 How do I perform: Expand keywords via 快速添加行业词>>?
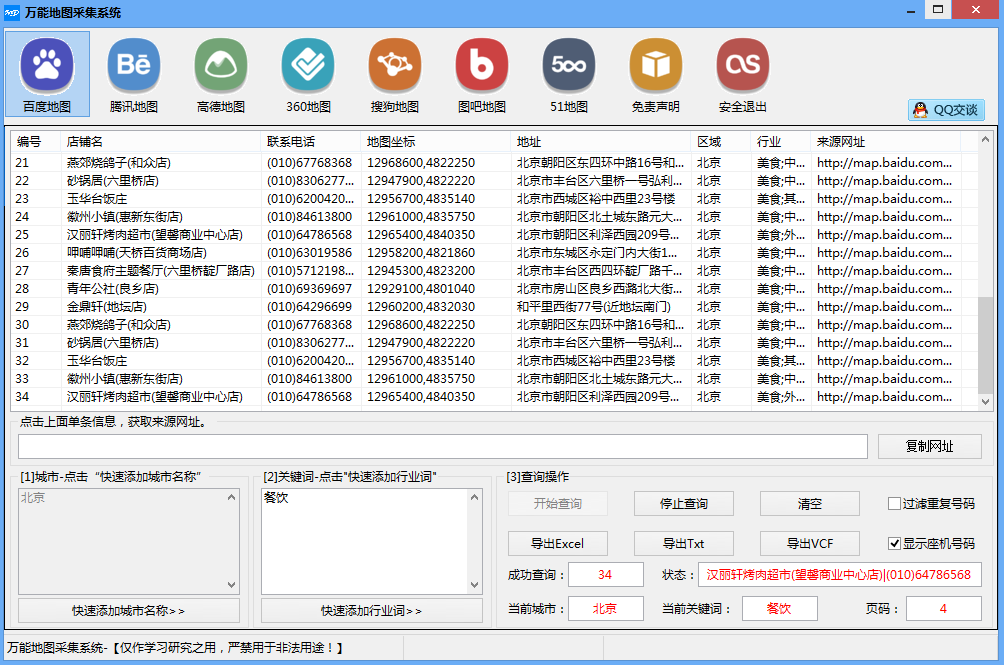pos(371,610)
